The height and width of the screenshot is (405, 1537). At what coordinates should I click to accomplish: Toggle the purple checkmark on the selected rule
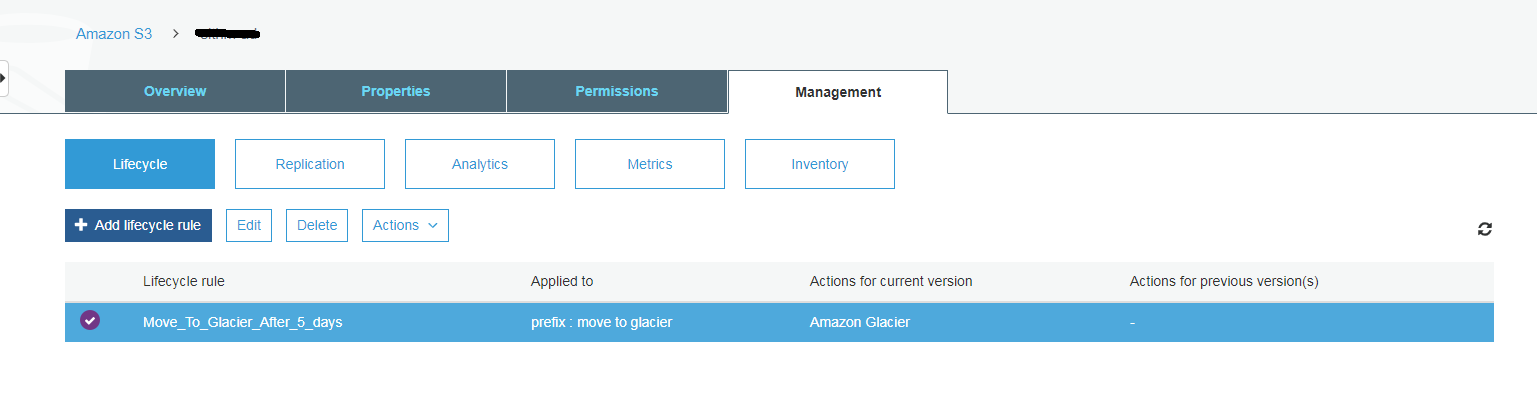[90, 321]
